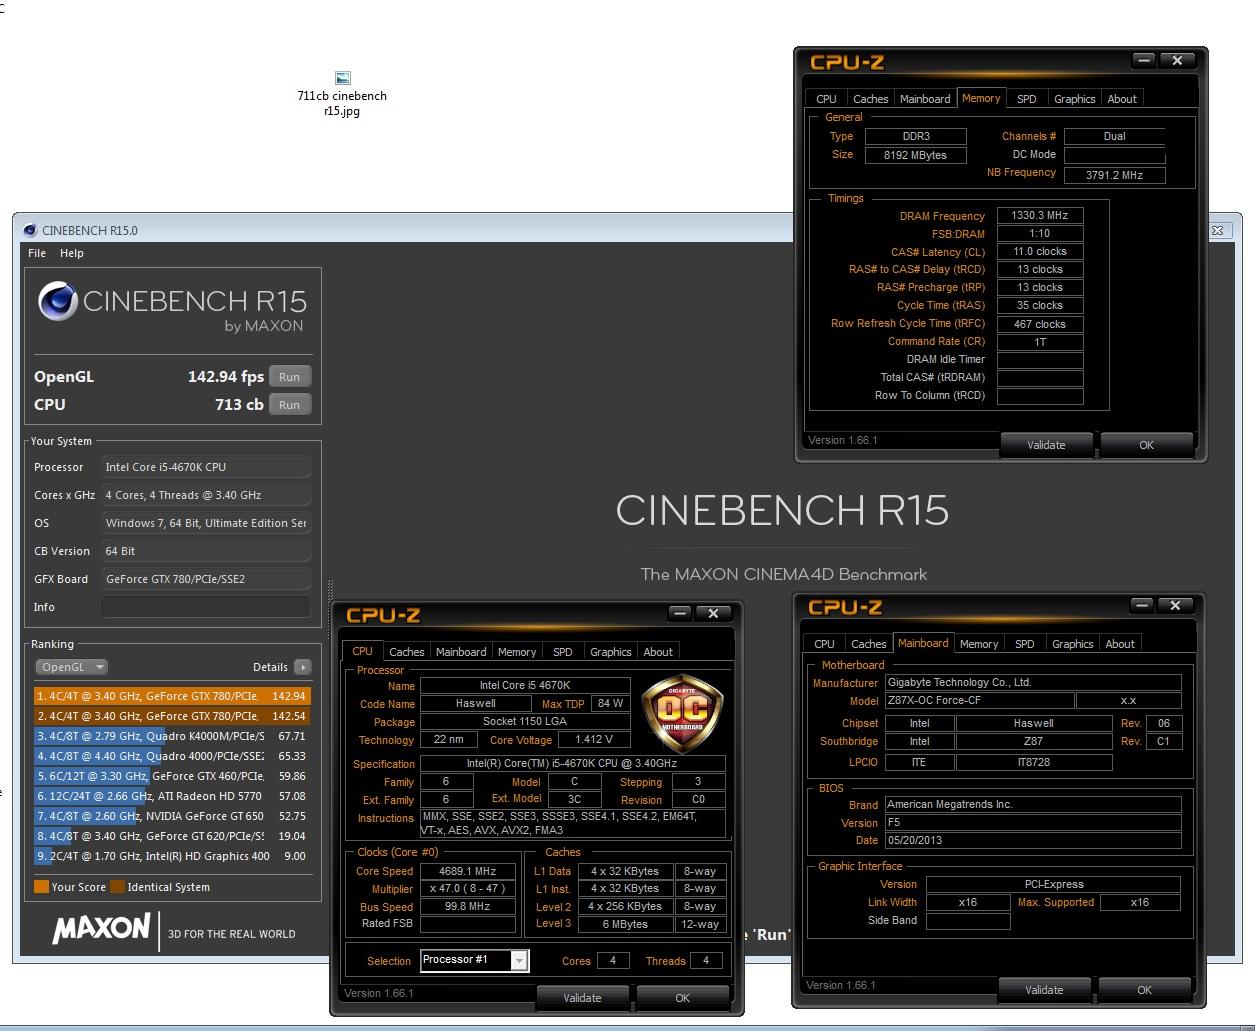Screen dimensions: 1255x1031
Task: Click OK in CPU-Z CPU window
Action: 682,998
